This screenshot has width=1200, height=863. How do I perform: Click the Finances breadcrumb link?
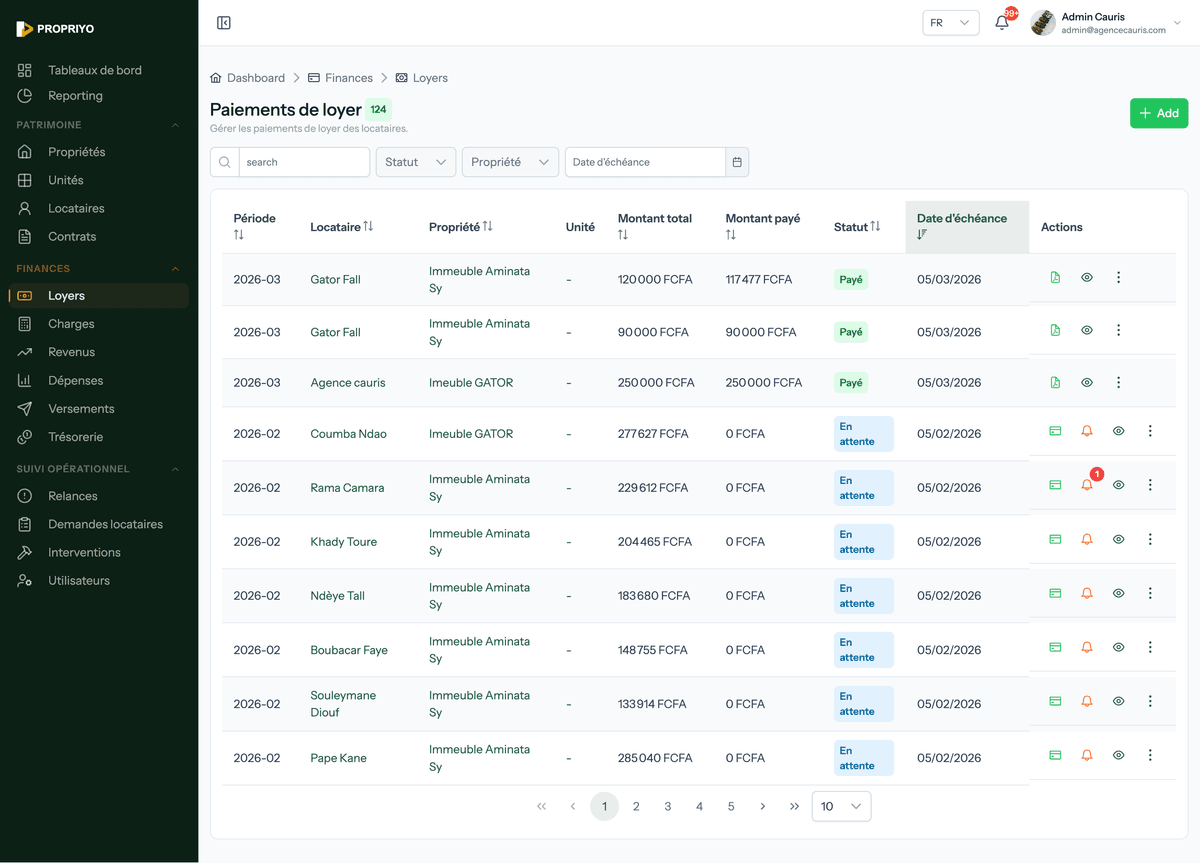[x=348, y=78]
